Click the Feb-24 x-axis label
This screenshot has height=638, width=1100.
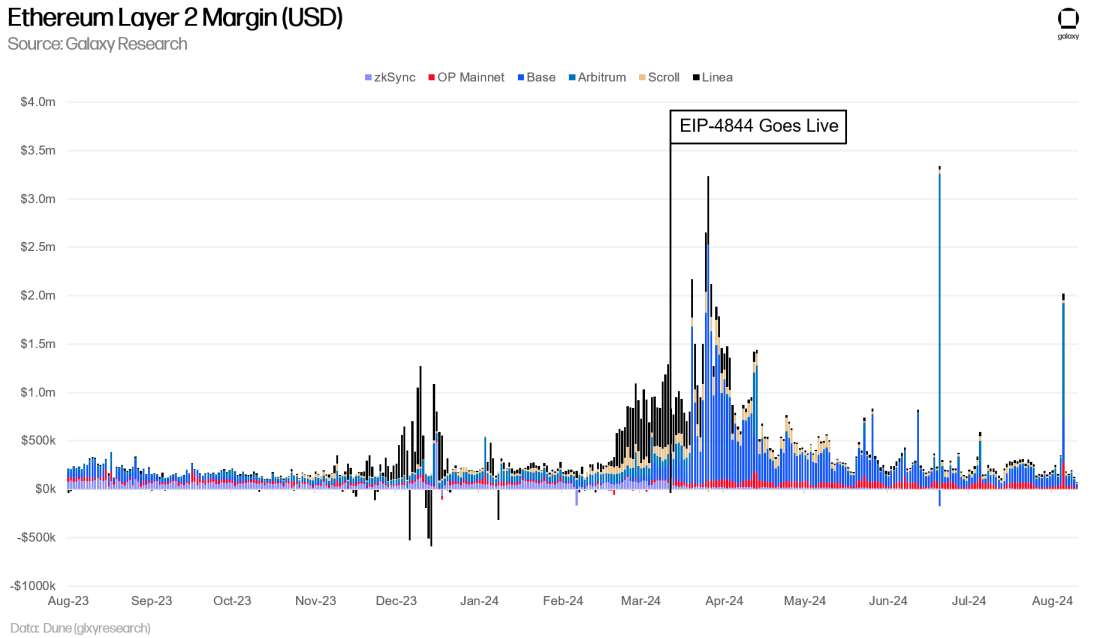(563, 601)
